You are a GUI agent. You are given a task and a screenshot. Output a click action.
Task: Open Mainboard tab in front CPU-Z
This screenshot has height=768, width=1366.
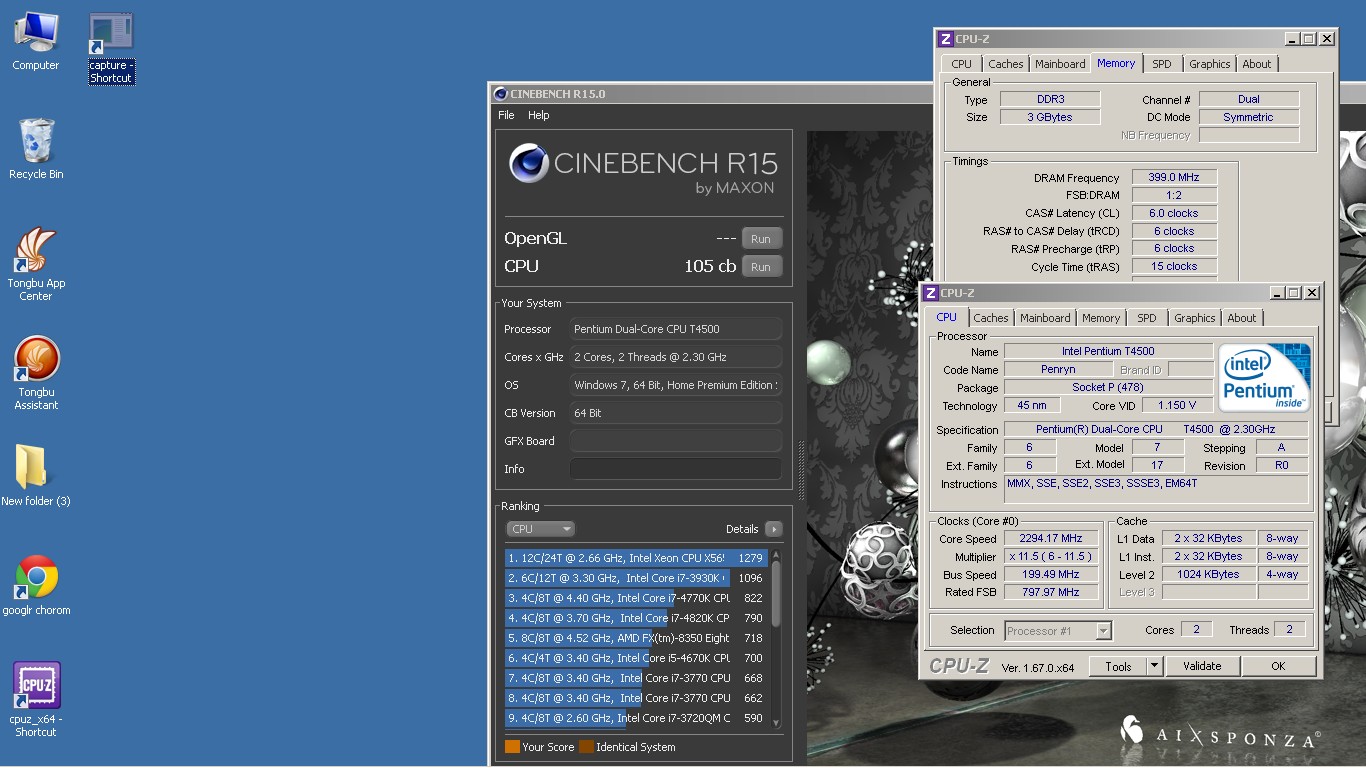[1045, 318]
